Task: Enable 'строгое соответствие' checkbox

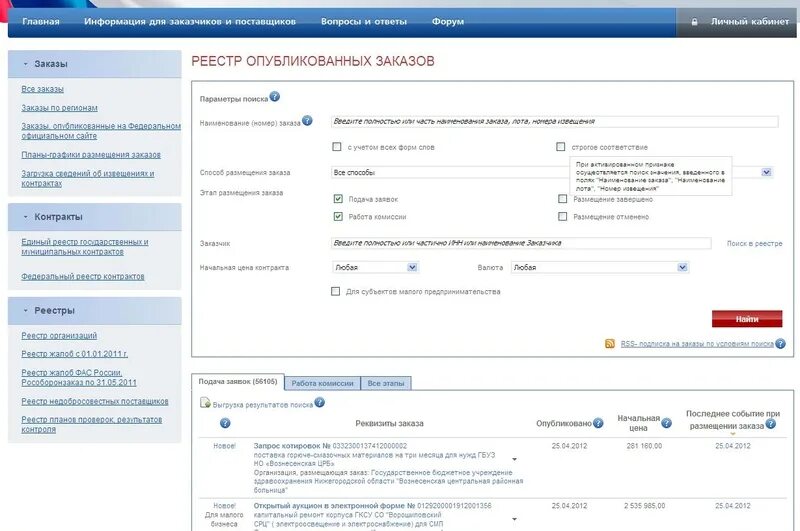Action: pyautogui.click(x=561, y=147)
